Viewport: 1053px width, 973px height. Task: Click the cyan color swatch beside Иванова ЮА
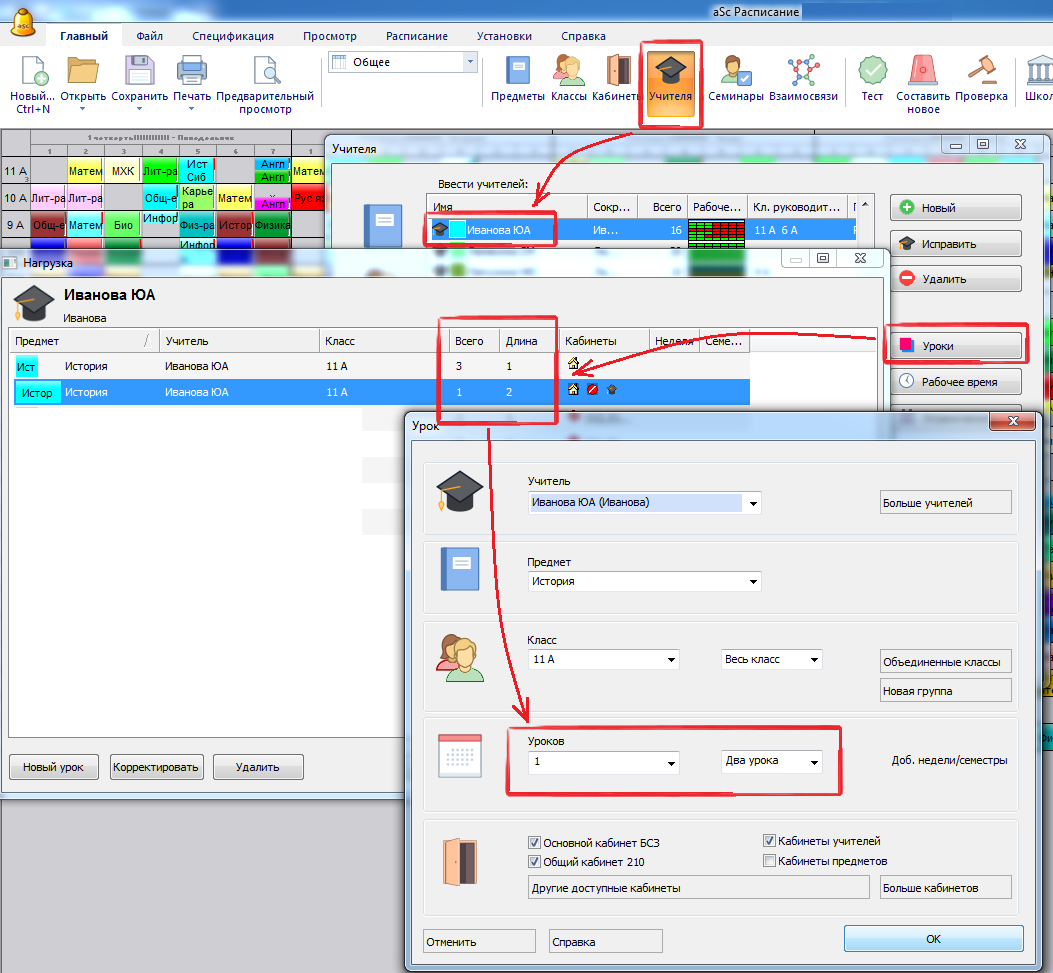457,229
